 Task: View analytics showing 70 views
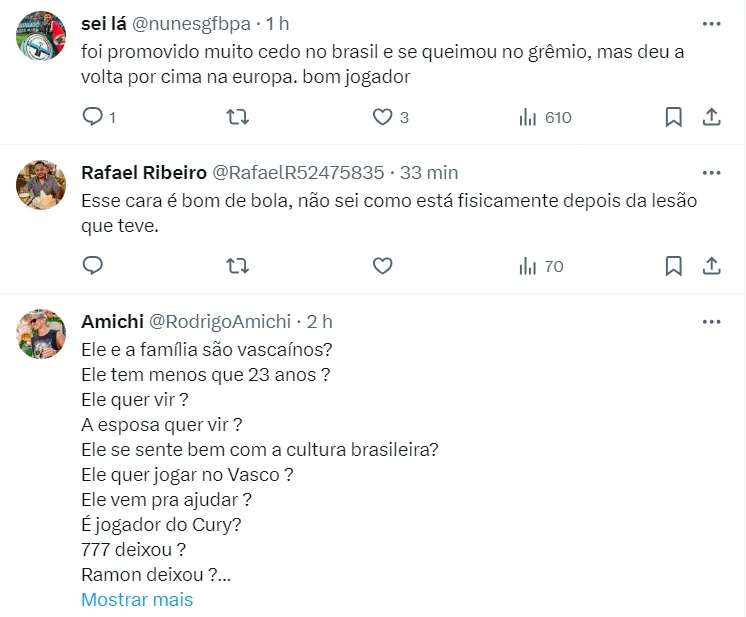point(541,266)
